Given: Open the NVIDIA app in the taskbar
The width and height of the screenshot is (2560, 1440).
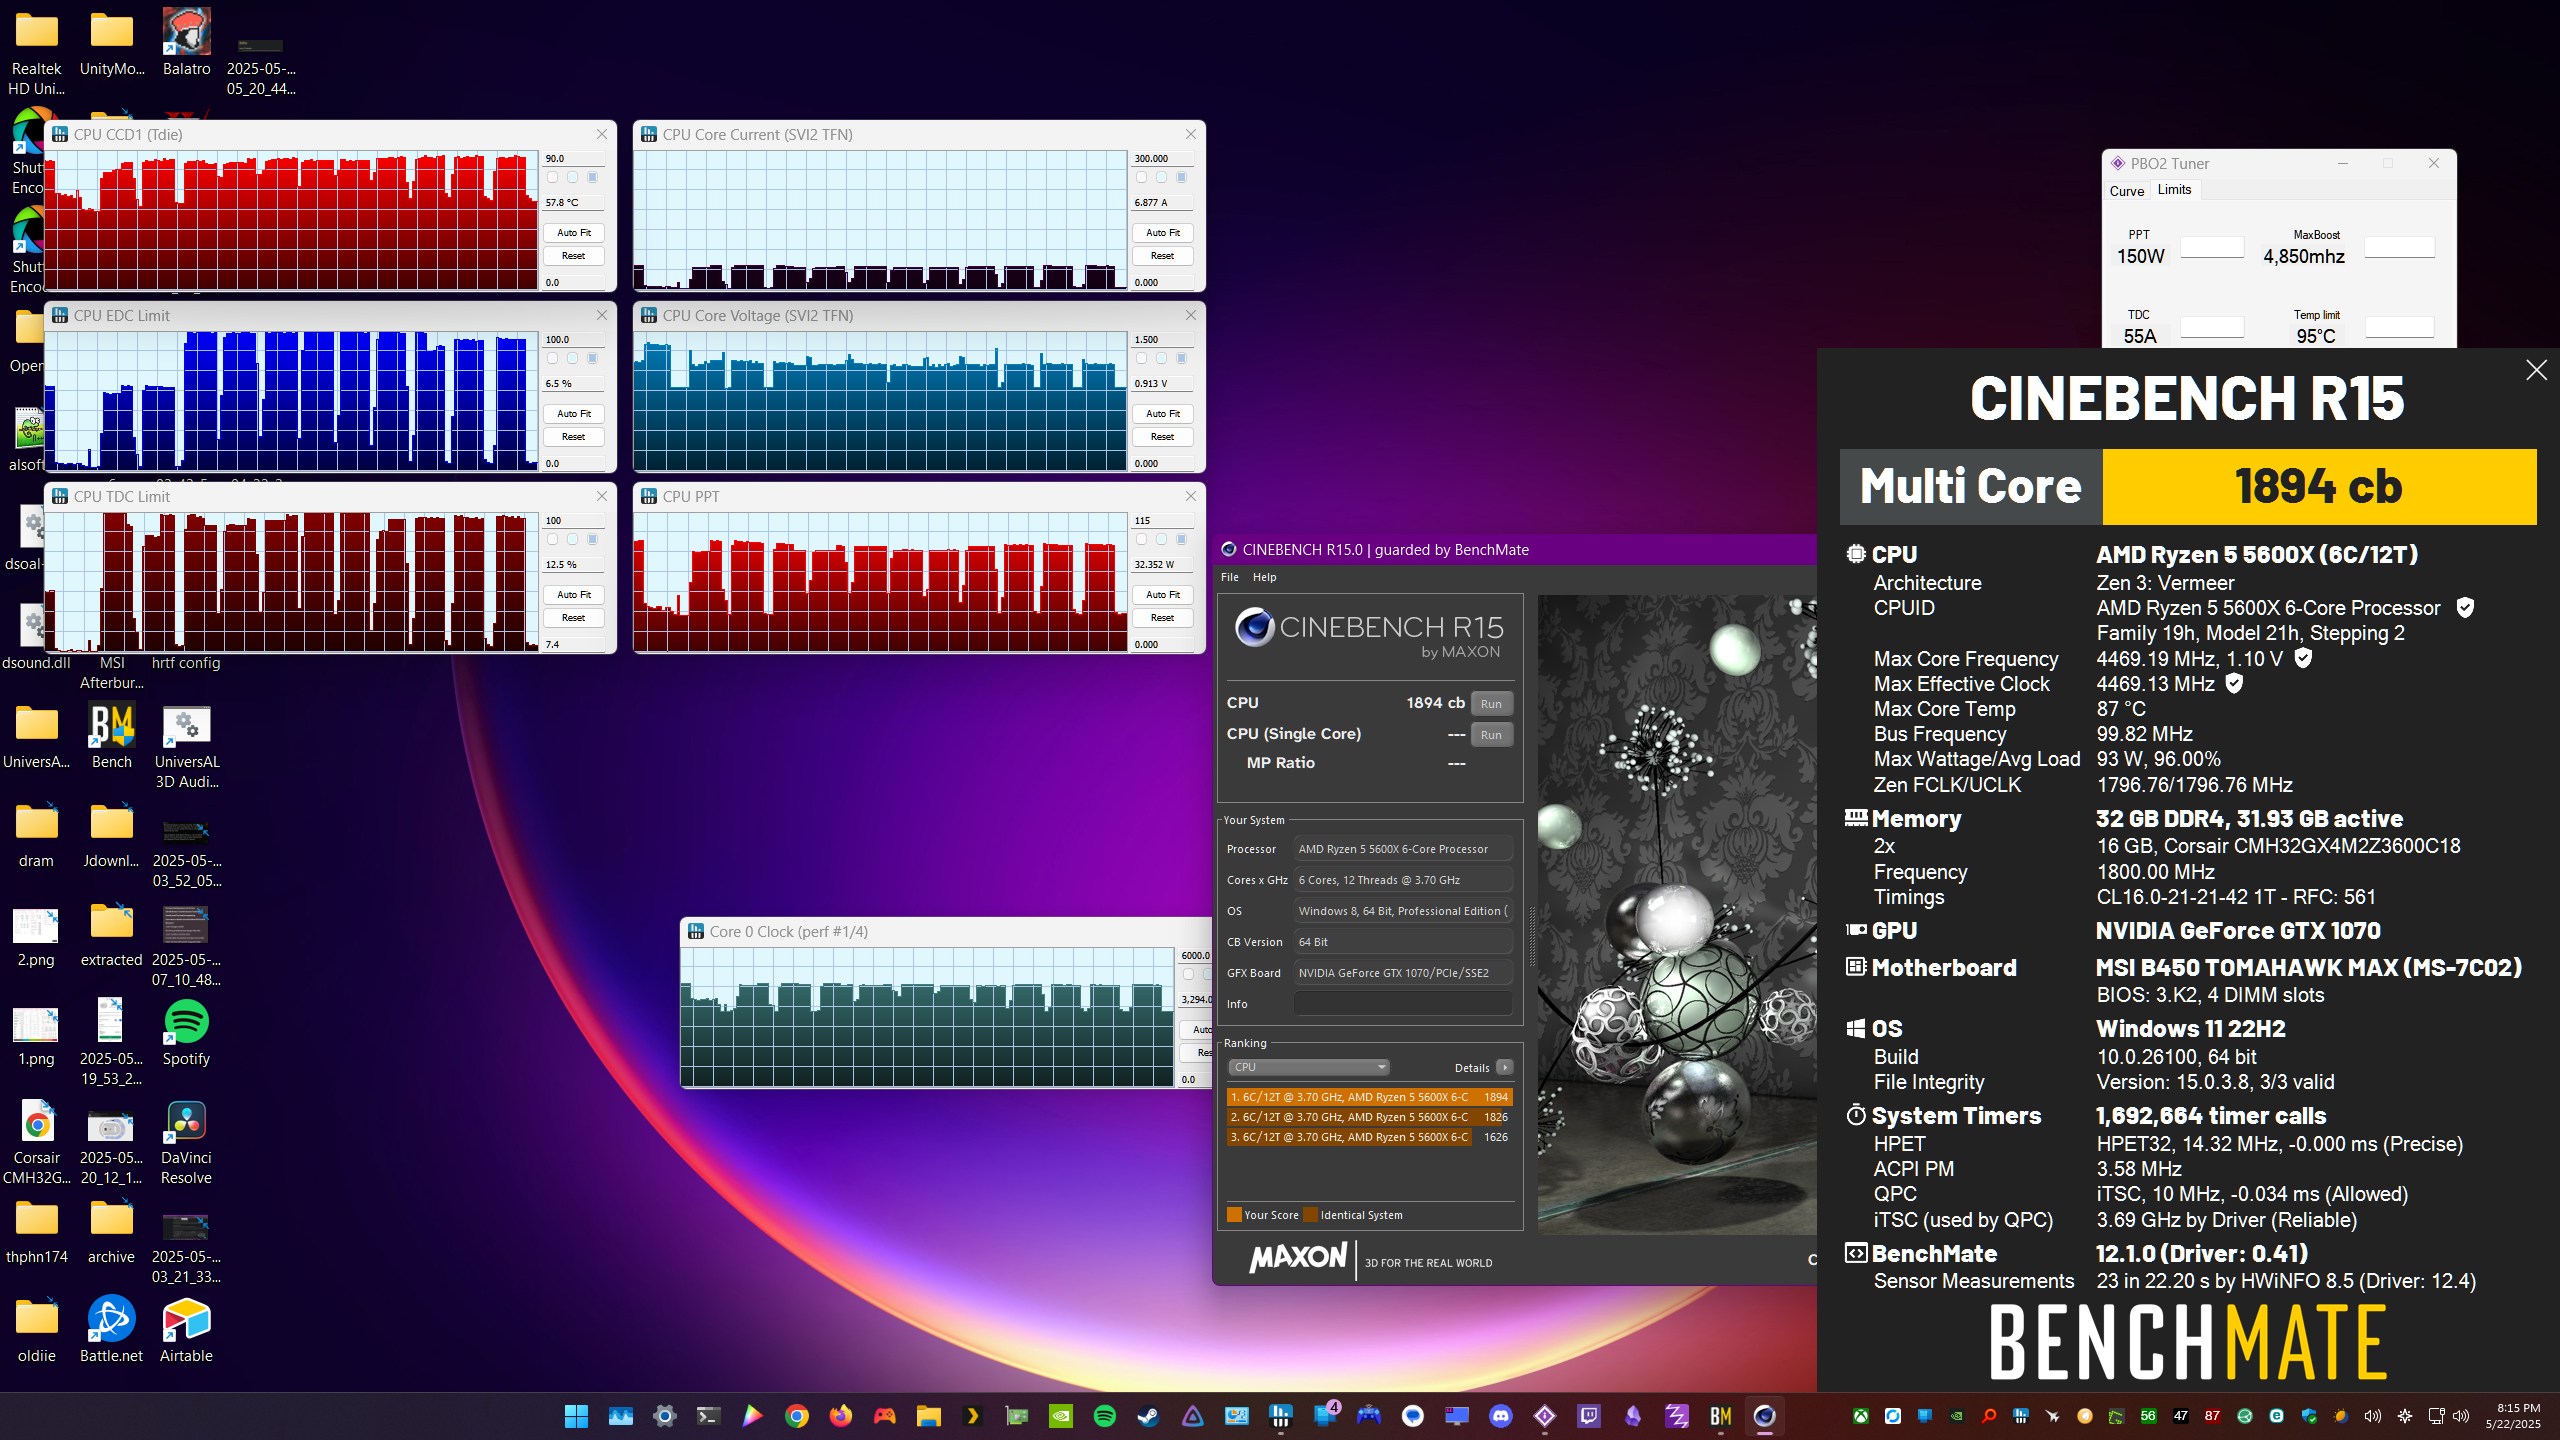Looking at the screenshot, I should pyautogui.click(x=1060, y=1416).
